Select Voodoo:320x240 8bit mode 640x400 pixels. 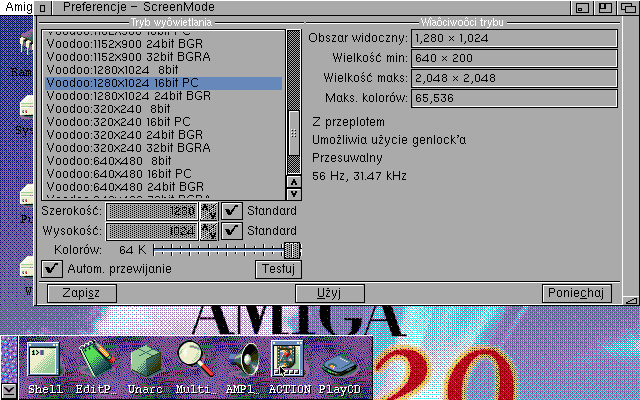click(163, 109)
